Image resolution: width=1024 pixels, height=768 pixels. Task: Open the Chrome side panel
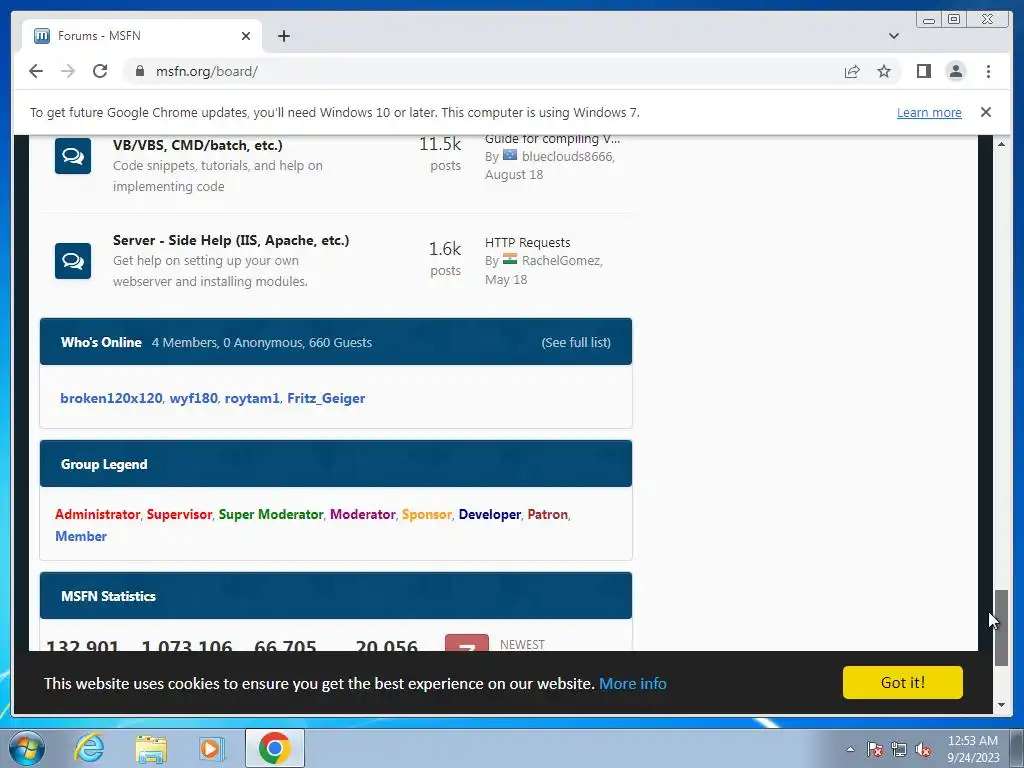tap(923, 71)
